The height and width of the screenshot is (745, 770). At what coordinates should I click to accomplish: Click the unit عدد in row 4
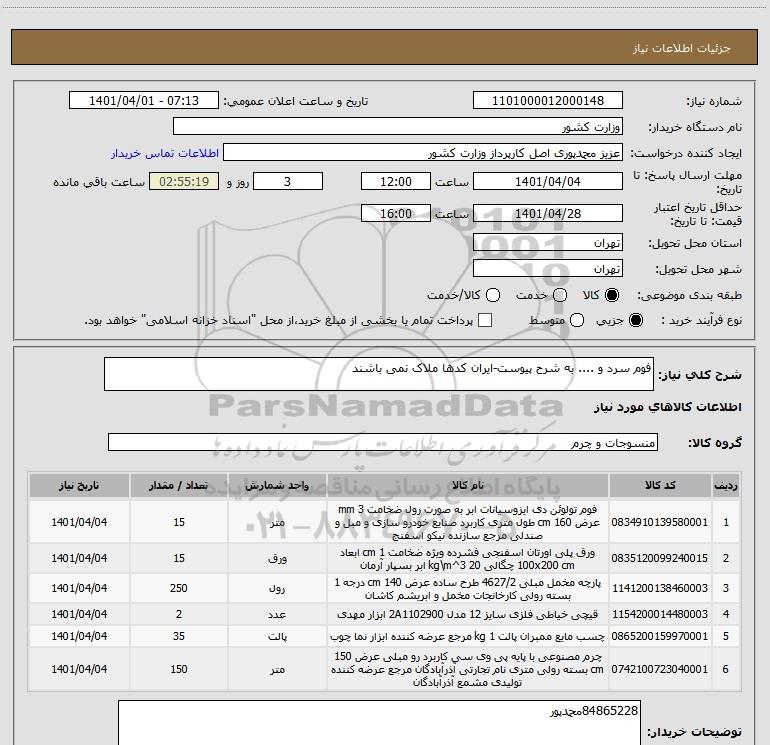click(277, 614)
